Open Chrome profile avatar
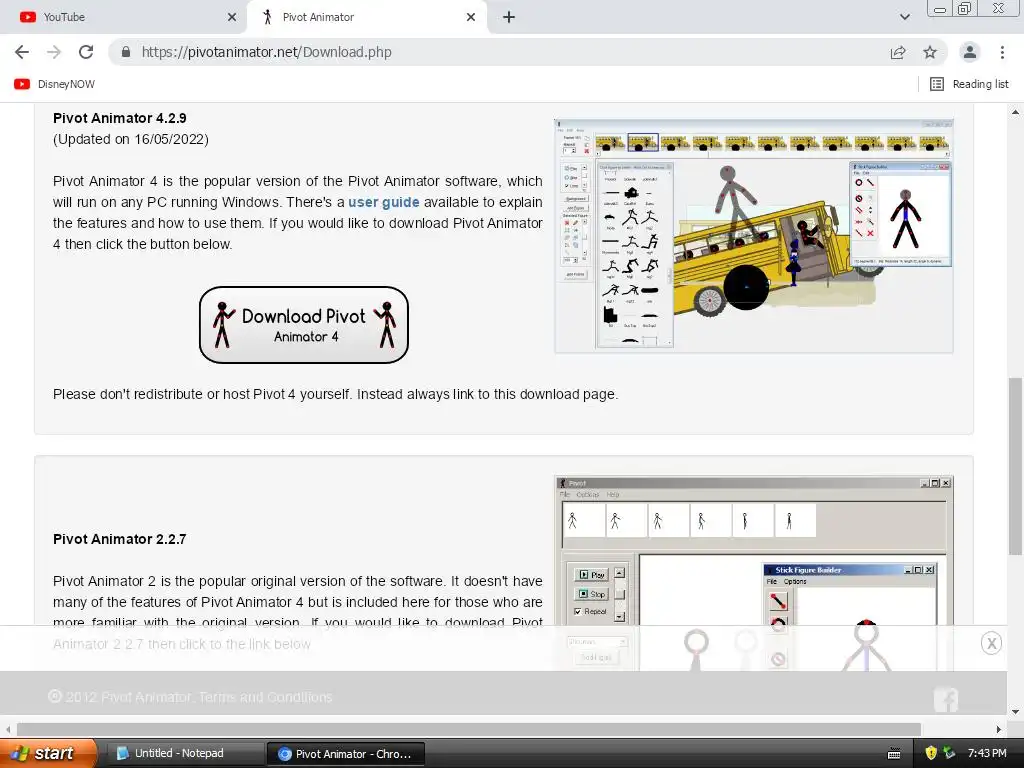 click(x=970, y=52)
